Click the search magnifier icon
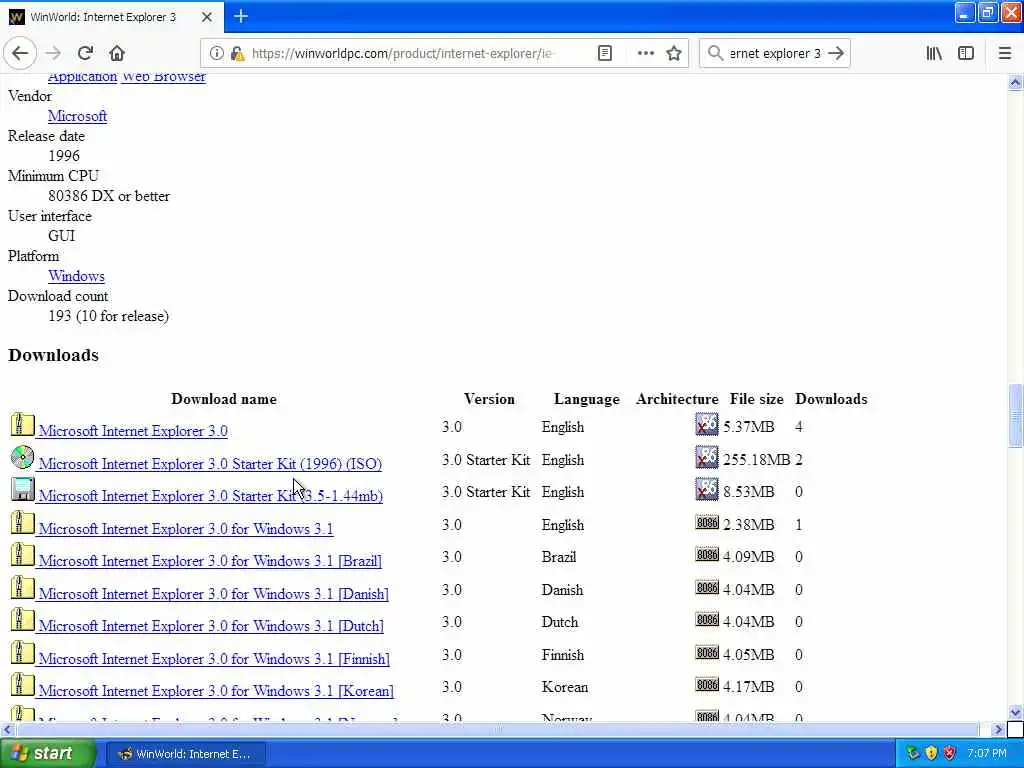The image size is (1024, 768). pos(715,54)
